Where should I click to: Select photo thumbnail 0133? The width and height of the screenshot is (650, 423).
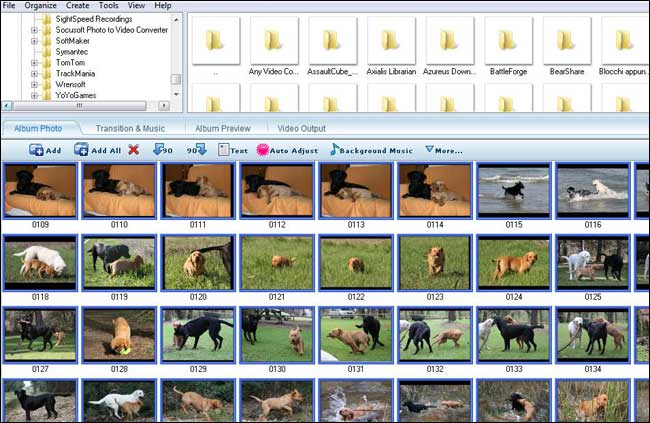(514, 335)
